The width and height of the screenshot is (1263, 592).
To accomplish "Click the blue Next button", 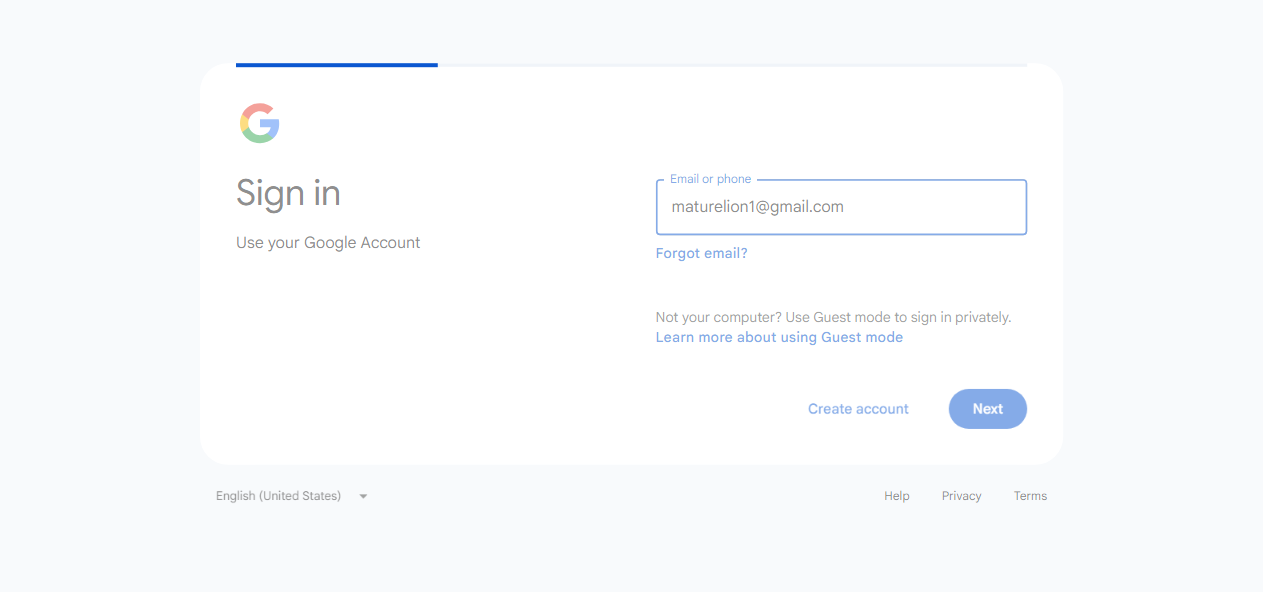I will tap(988, 409).
